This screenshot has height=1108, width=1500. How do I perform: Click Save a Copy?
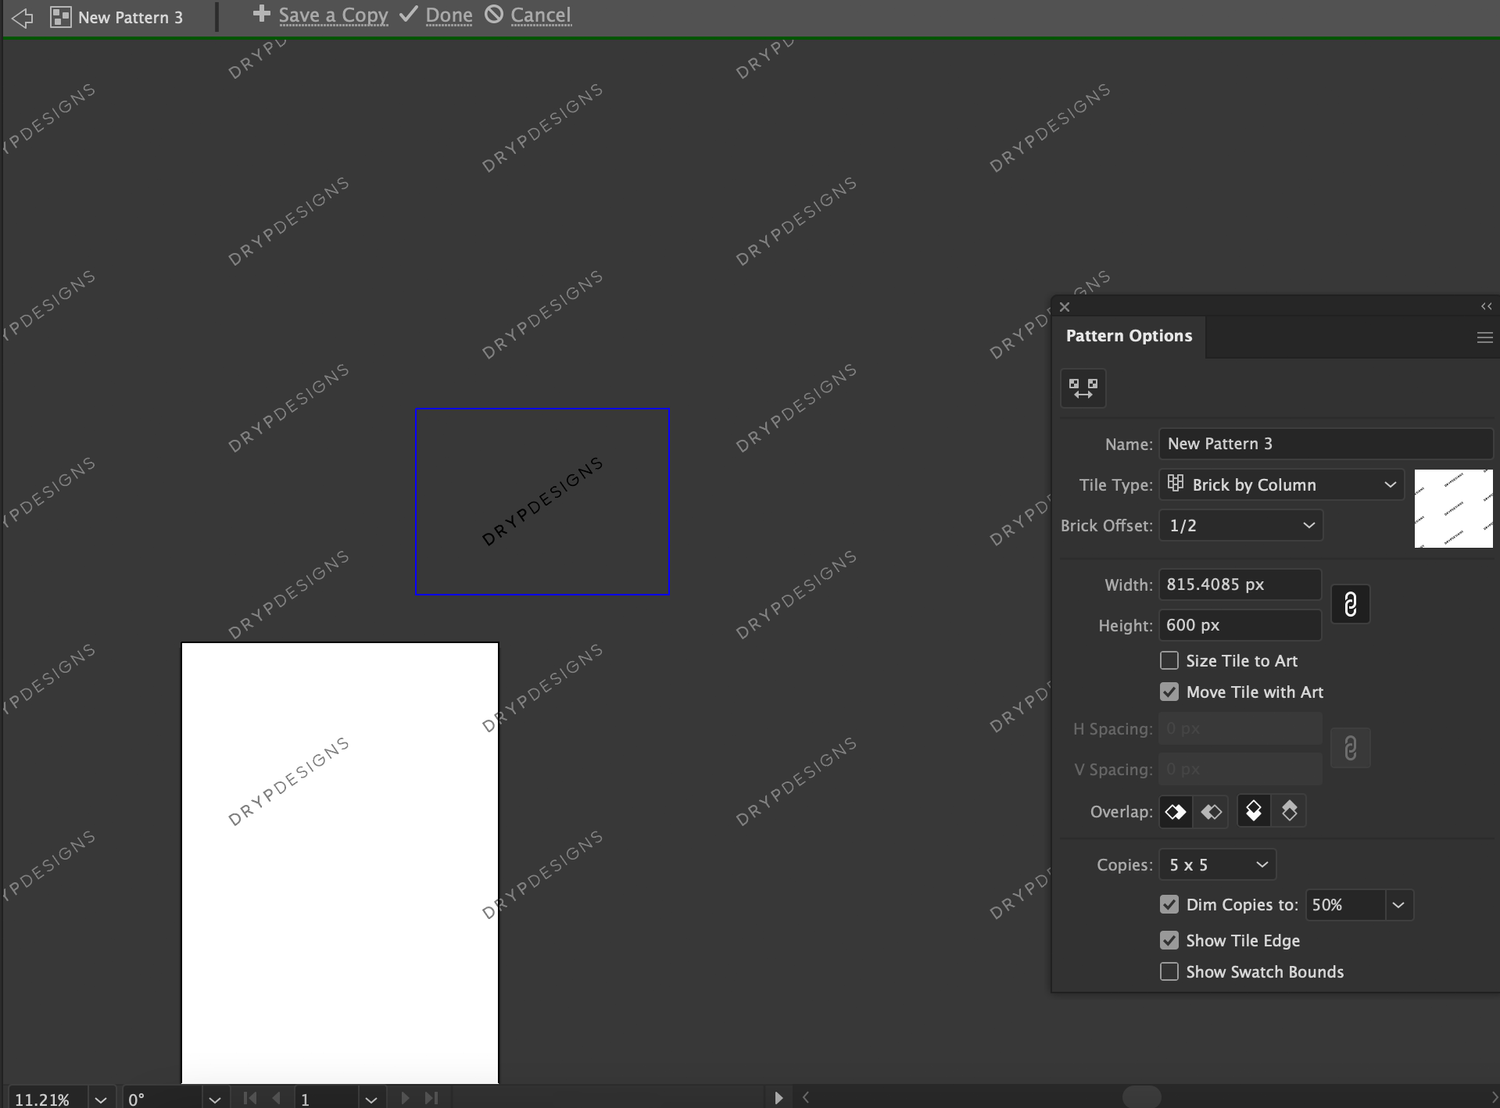(x=331, y=15)
